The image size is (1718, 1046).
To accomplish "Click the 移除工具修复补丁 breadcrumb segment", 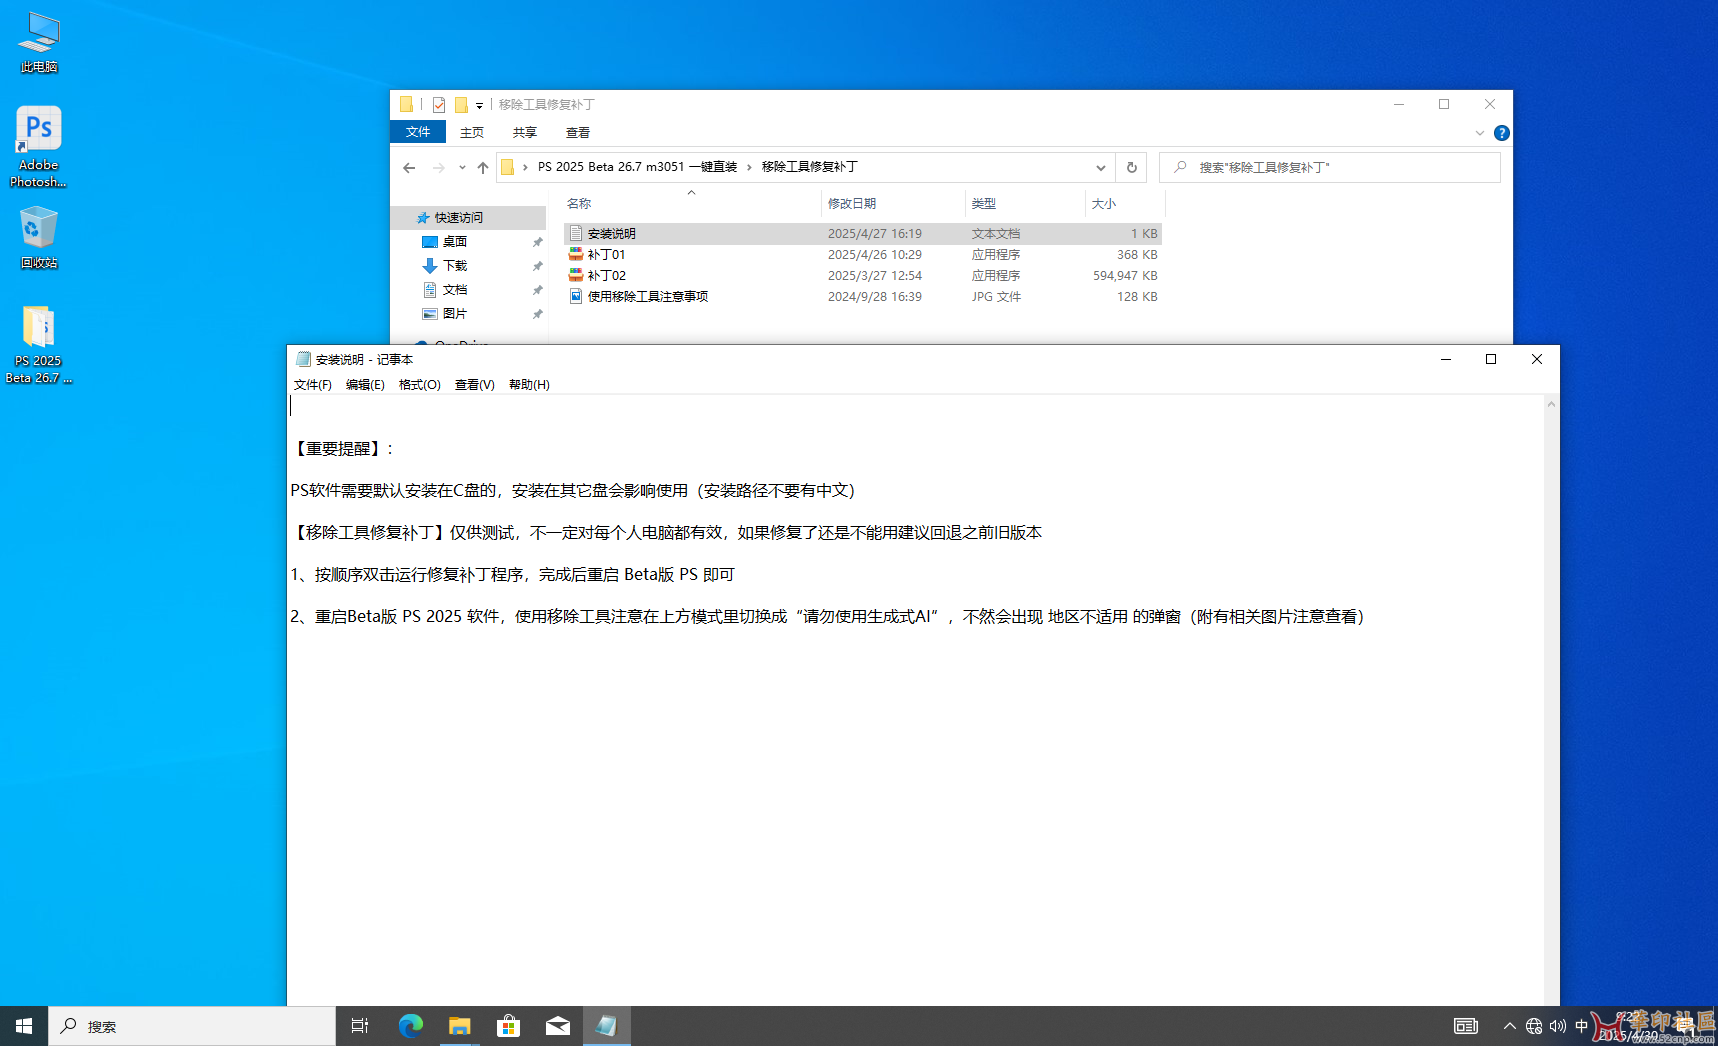I will [810, 167].
